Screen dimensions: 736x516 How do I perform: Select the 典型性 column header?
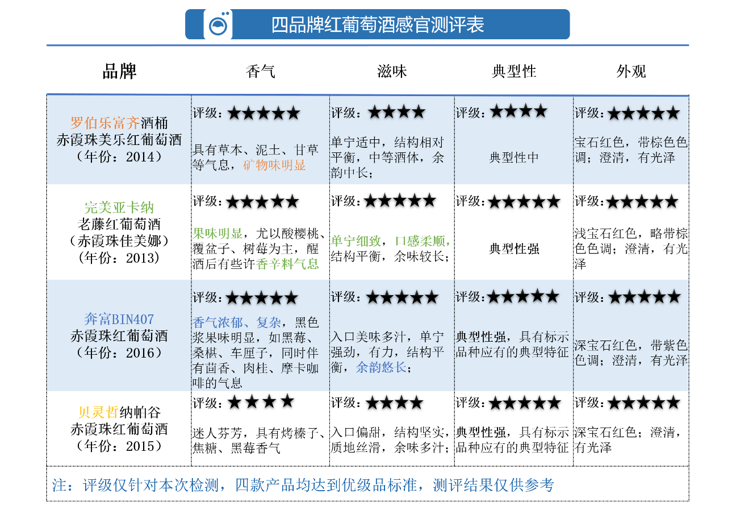point(514,71)
